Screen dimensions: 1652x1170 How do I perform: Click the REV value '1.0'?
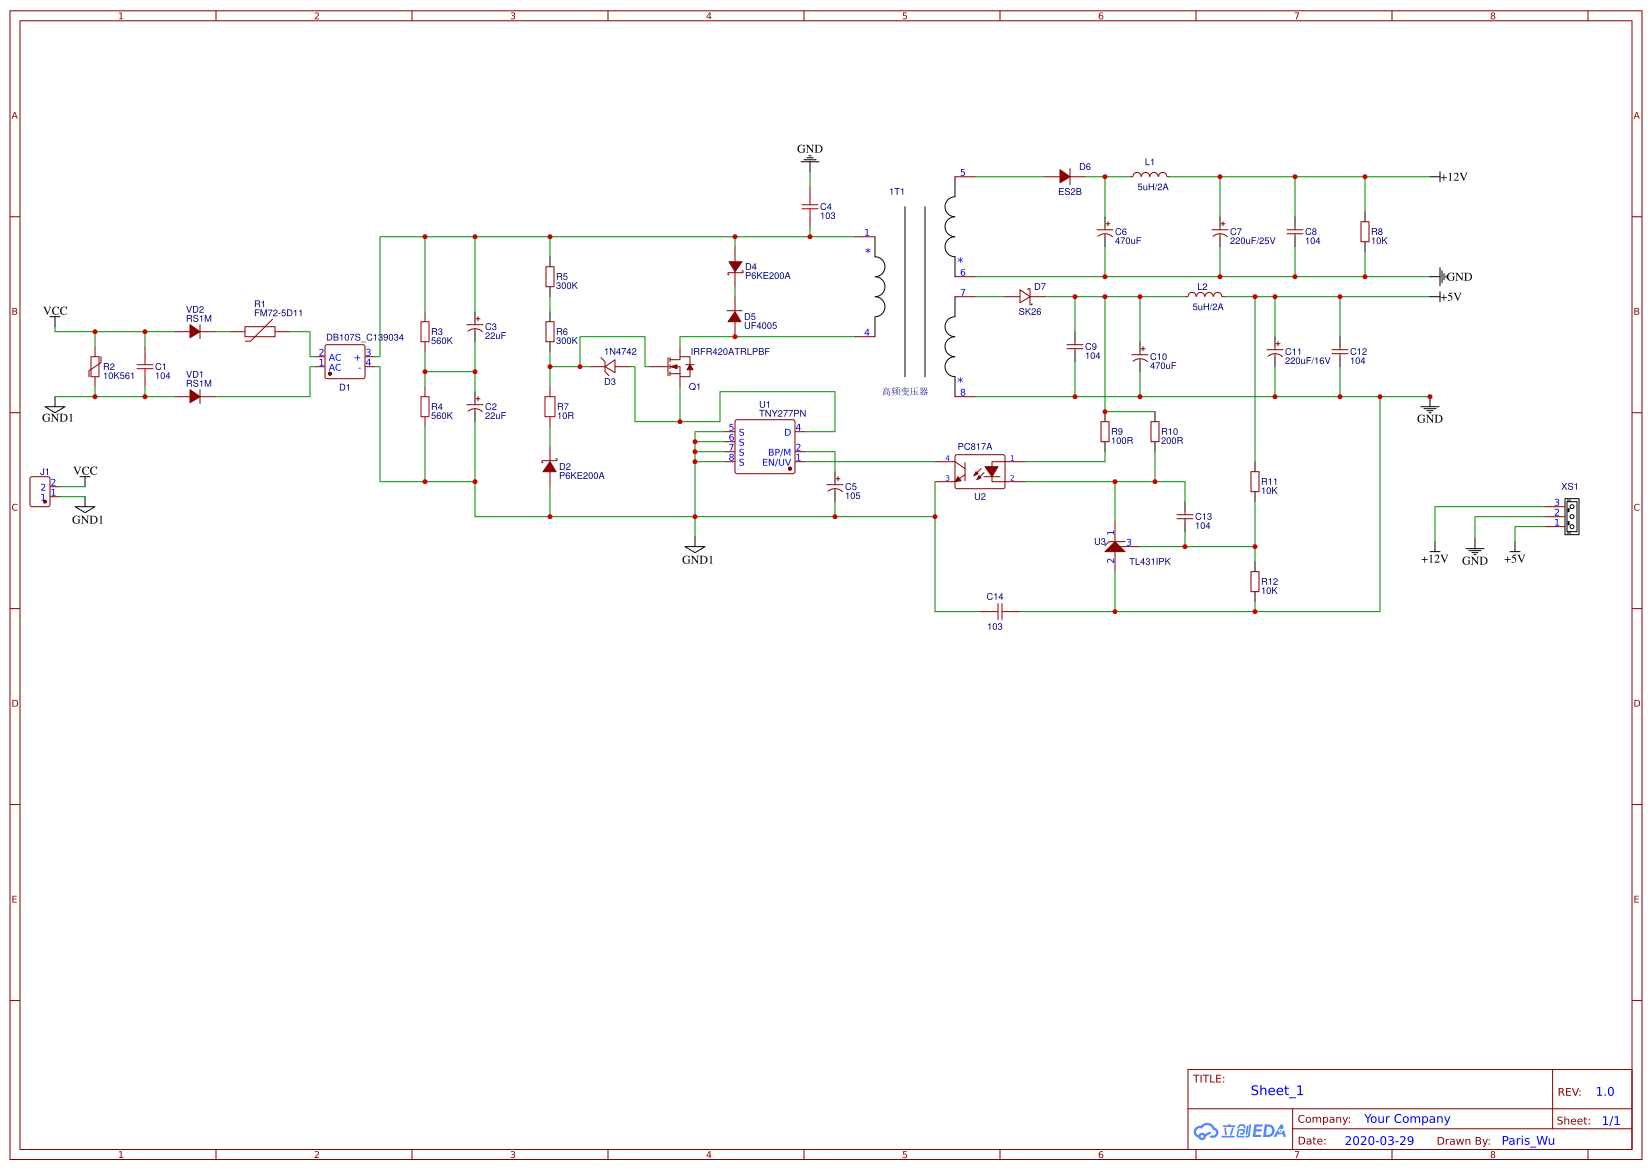click(1605, 1092)
